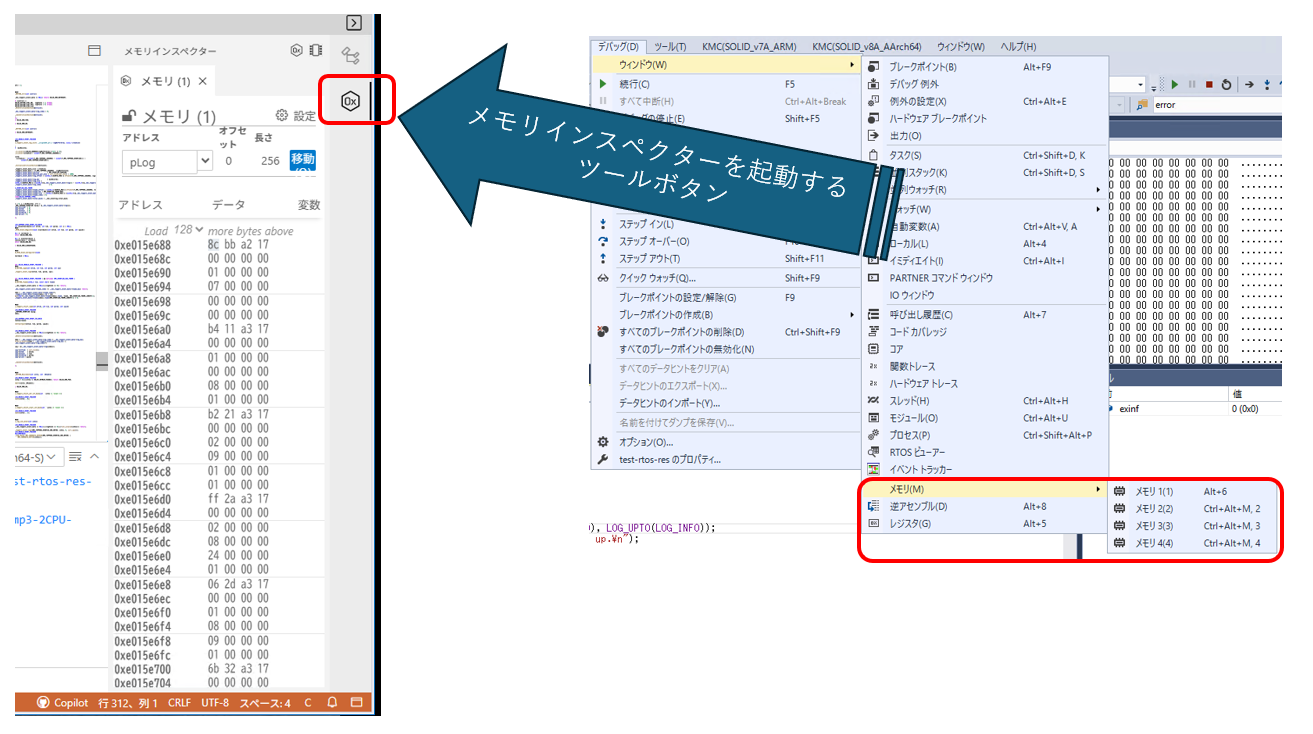1313x734 pixels.
Task: Click the red stop debugging toolbar icon
Action: (x=1209, y=85)
